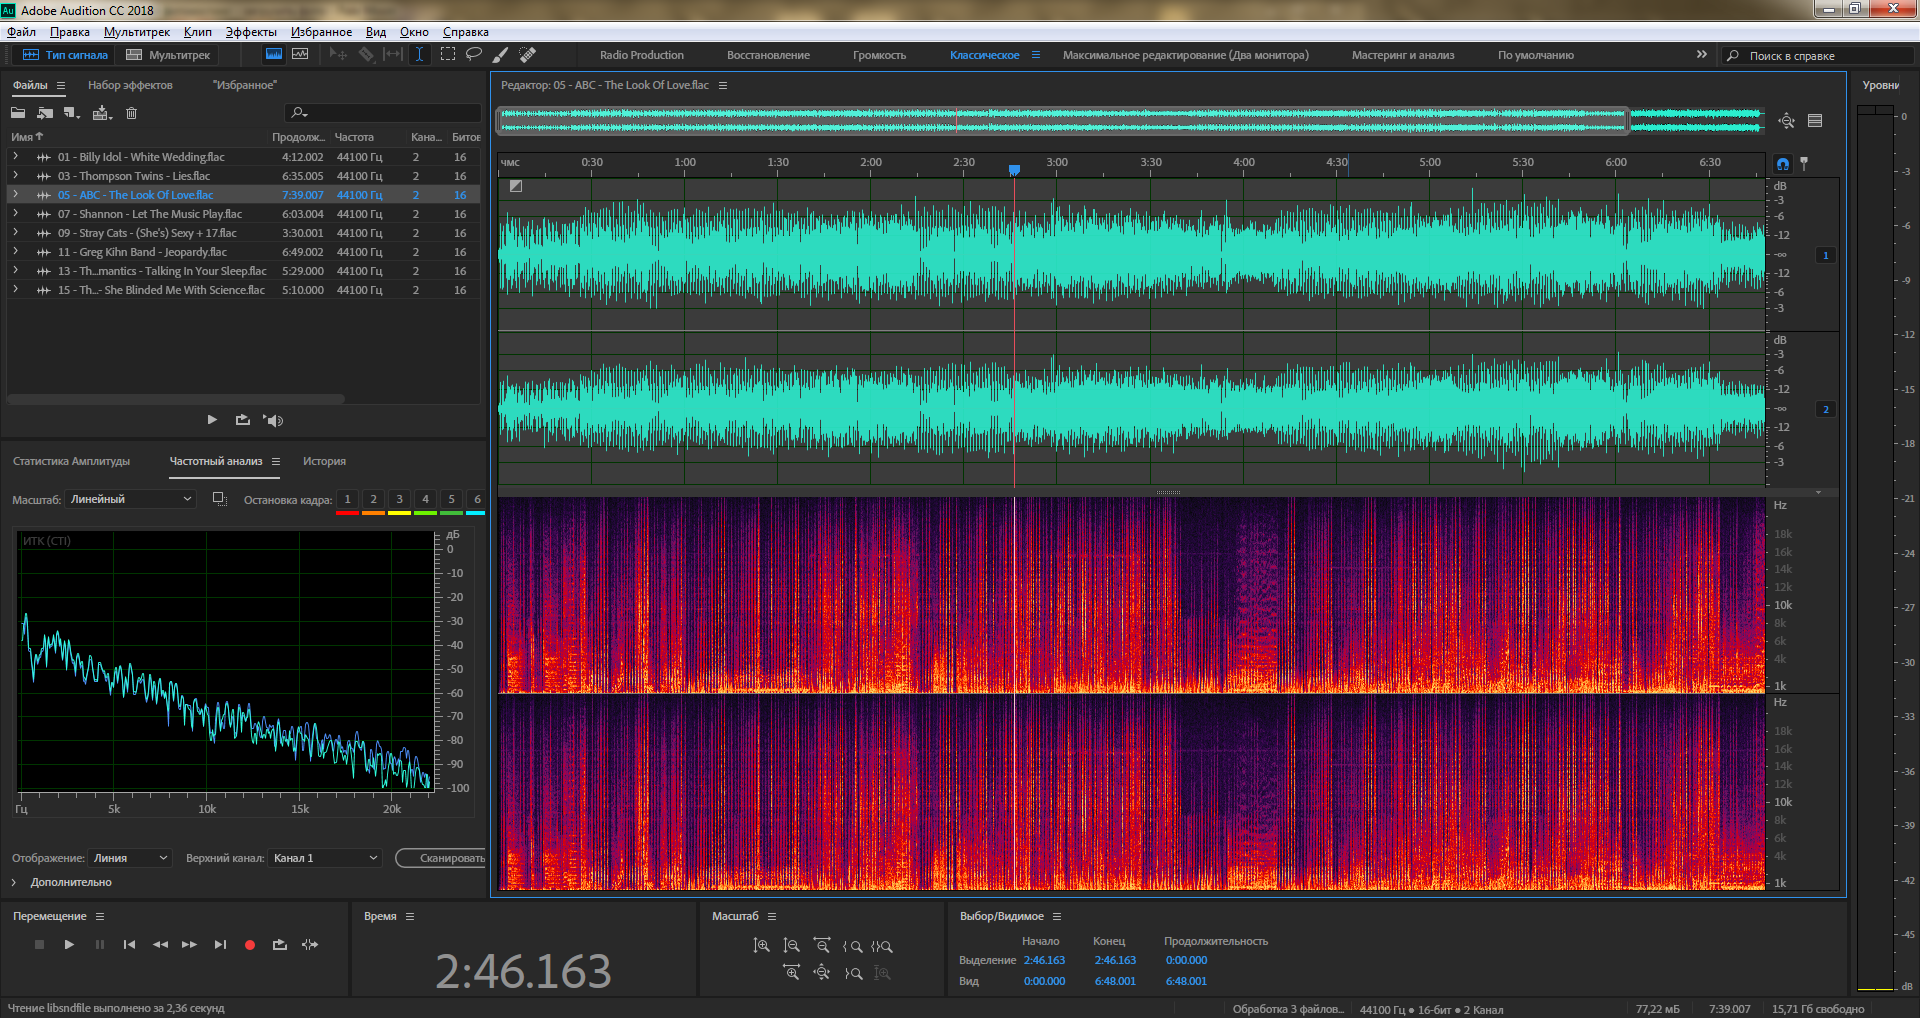This screenshot has height=1018, width=1920.
Task: Open the Верхний канал dropdown
Action: (325, 858)
